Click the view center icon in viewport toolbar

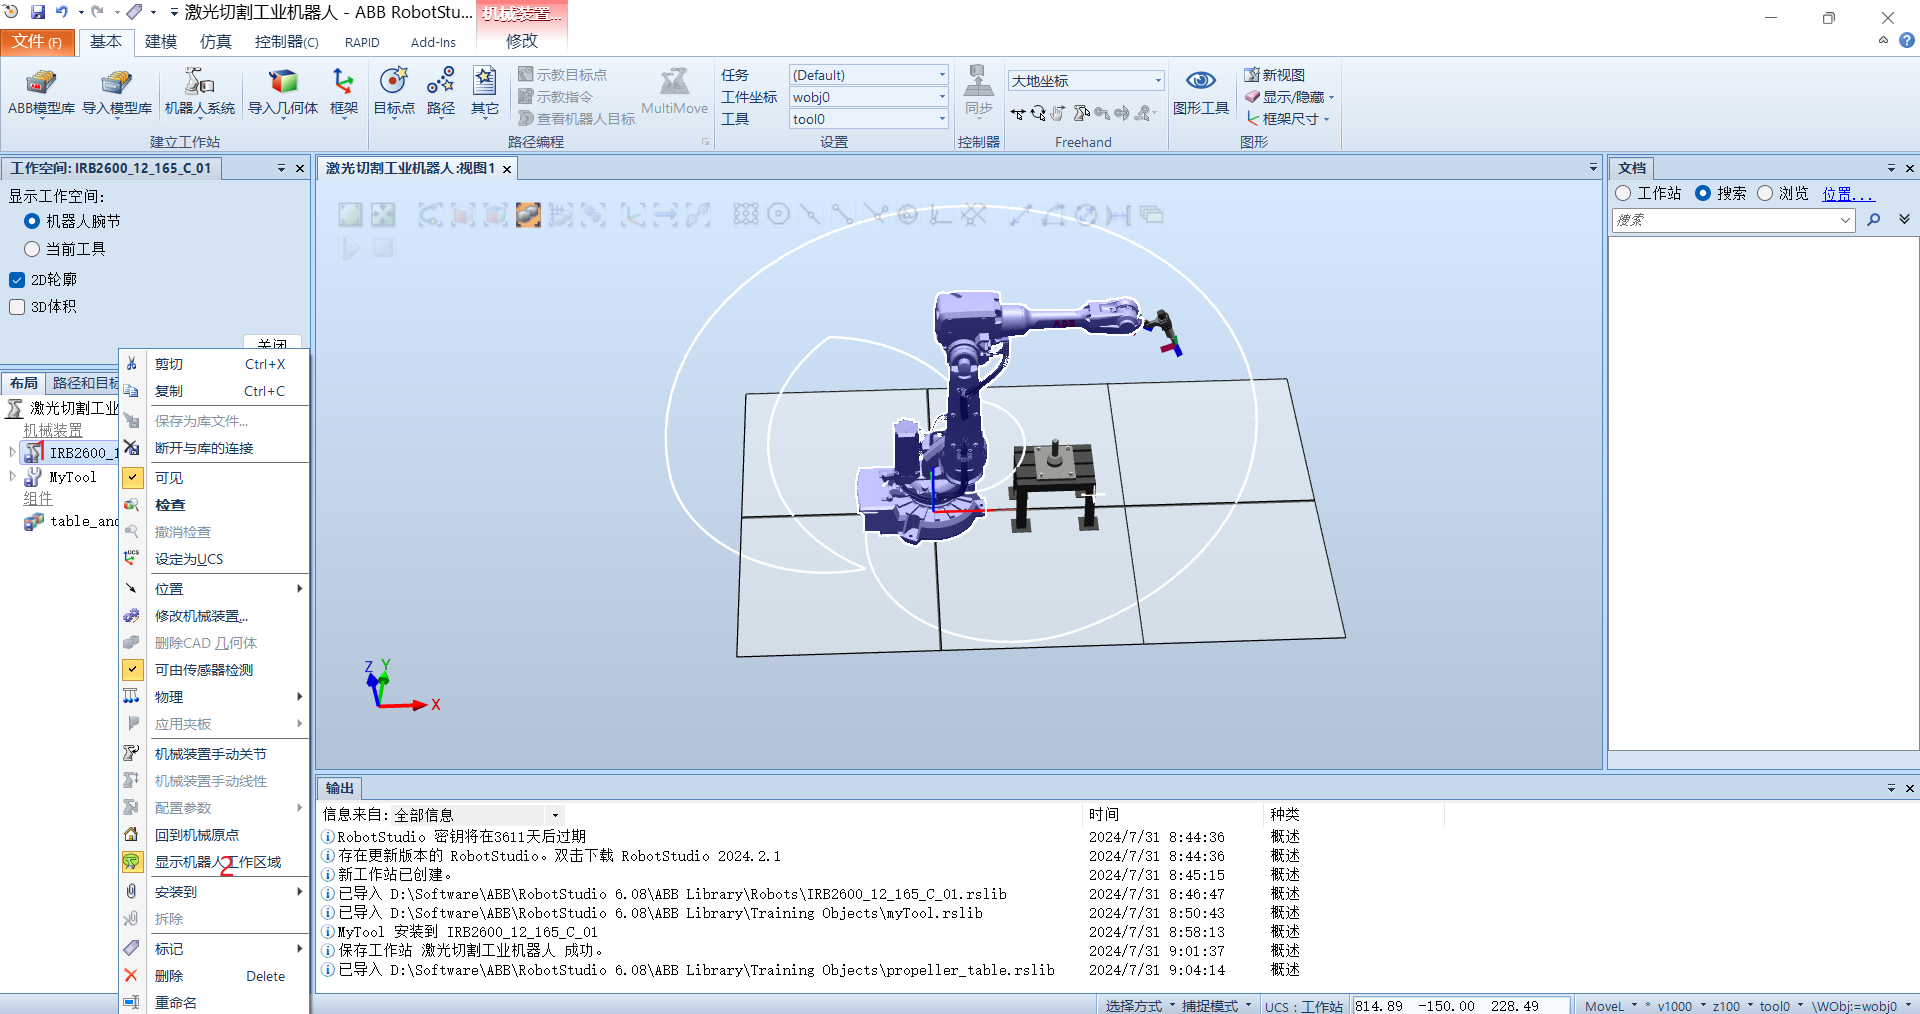pyautogui.click(x=383, y=214)
